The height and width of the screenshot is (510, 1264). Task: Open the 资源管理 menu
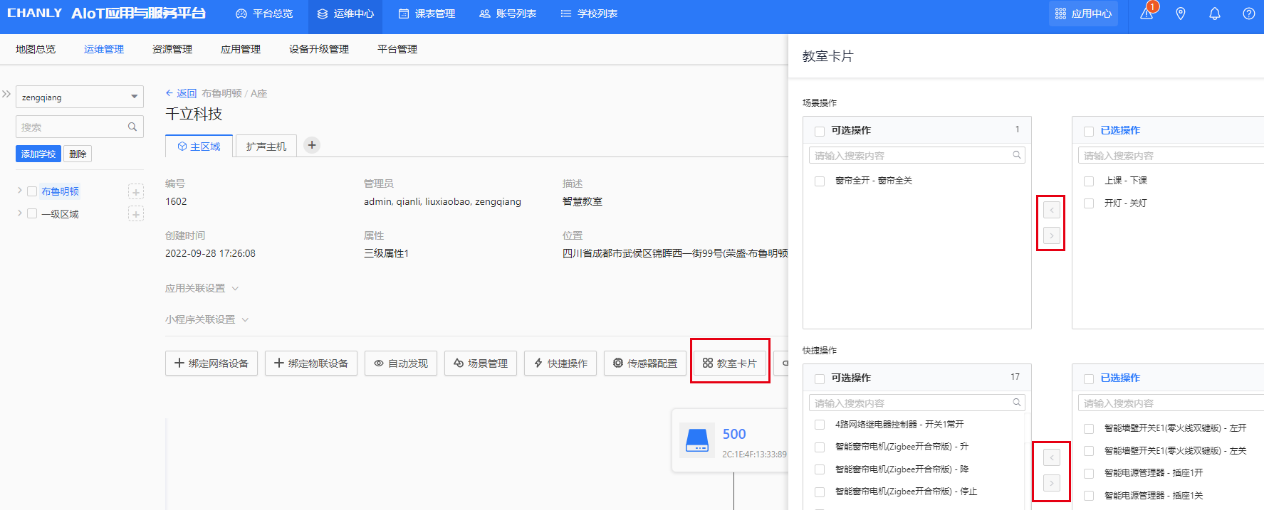point(172,49)
